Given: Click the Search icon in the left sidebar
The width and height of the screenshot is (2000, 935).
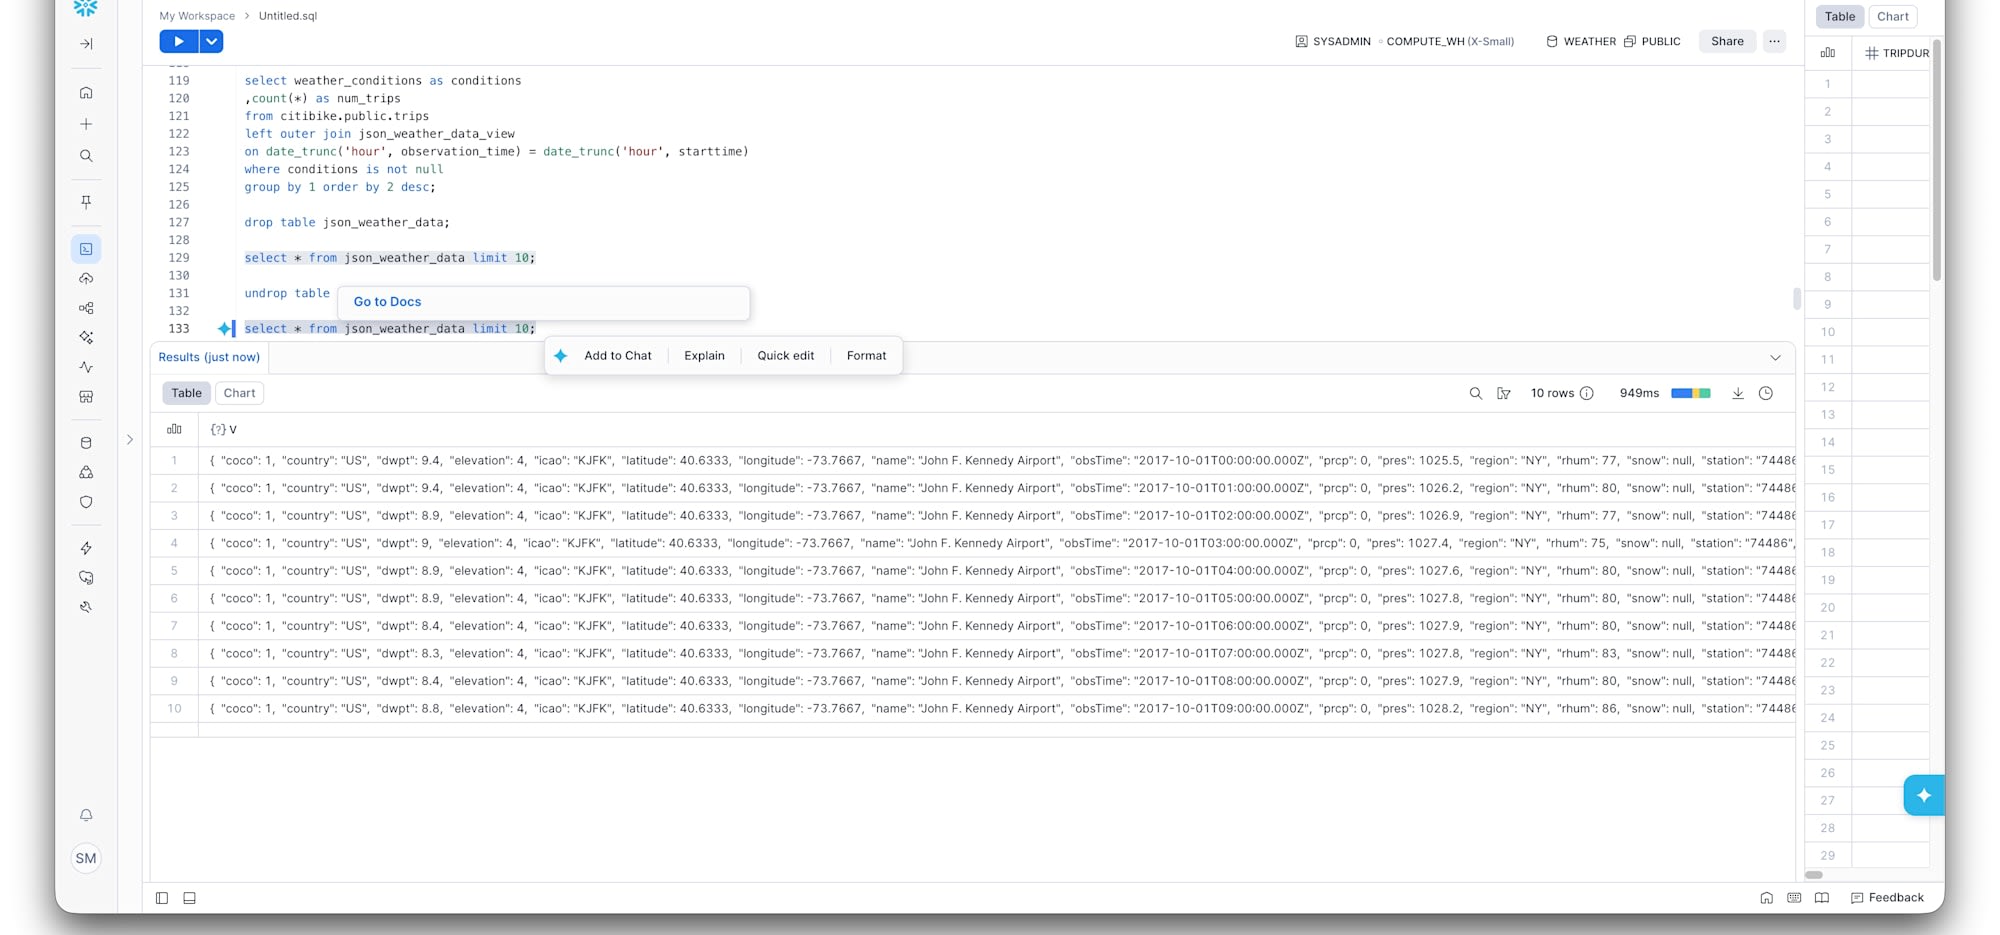Looking at the screenshot, I should click(x=86, y=156).
